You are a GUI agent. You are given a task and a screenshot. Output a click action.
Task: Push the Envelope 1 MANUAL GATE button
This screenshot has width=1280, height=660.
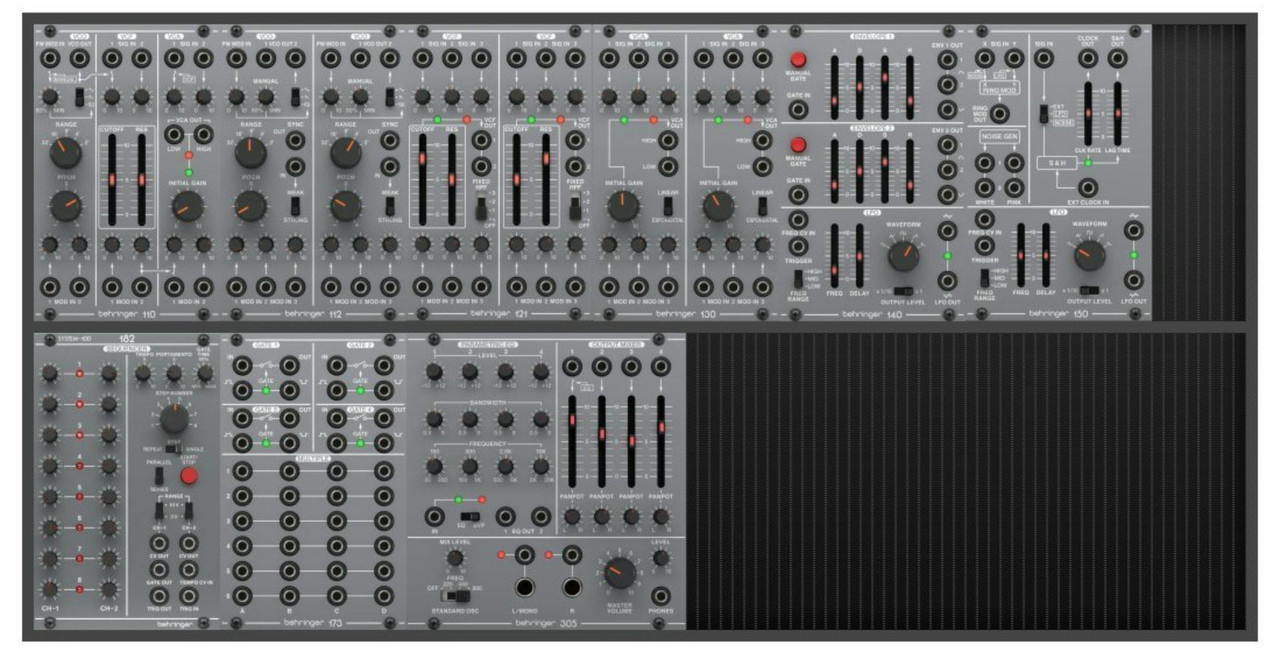click(x=798, y=61)
